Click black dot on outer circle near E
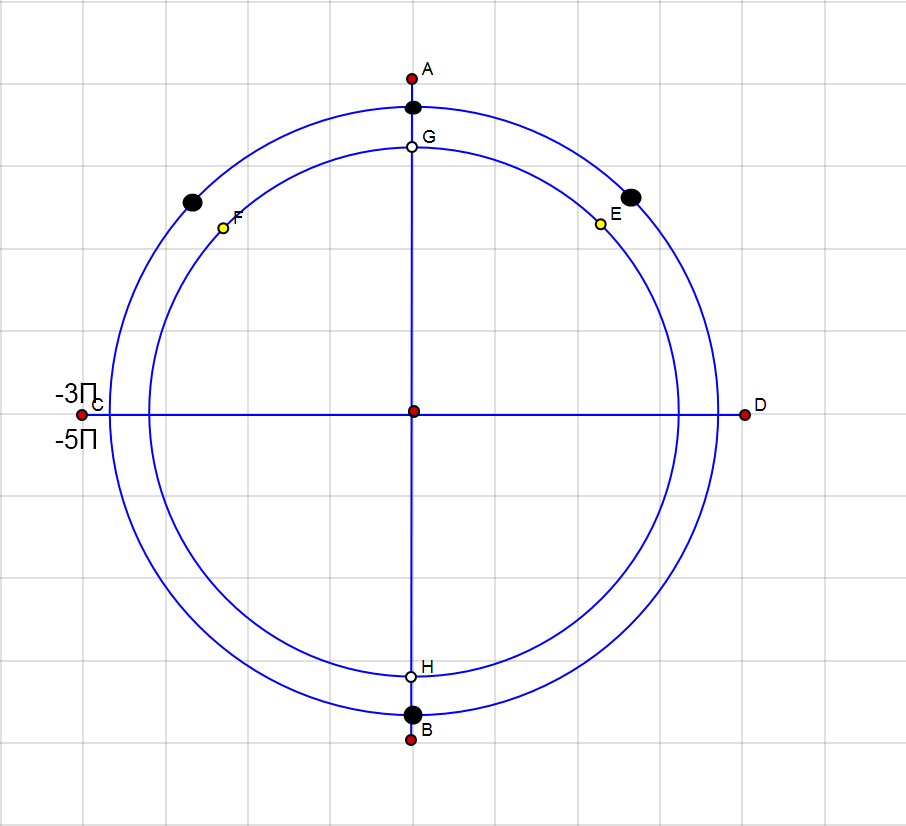This screenshot has height=826, width=906. (631, 198)
